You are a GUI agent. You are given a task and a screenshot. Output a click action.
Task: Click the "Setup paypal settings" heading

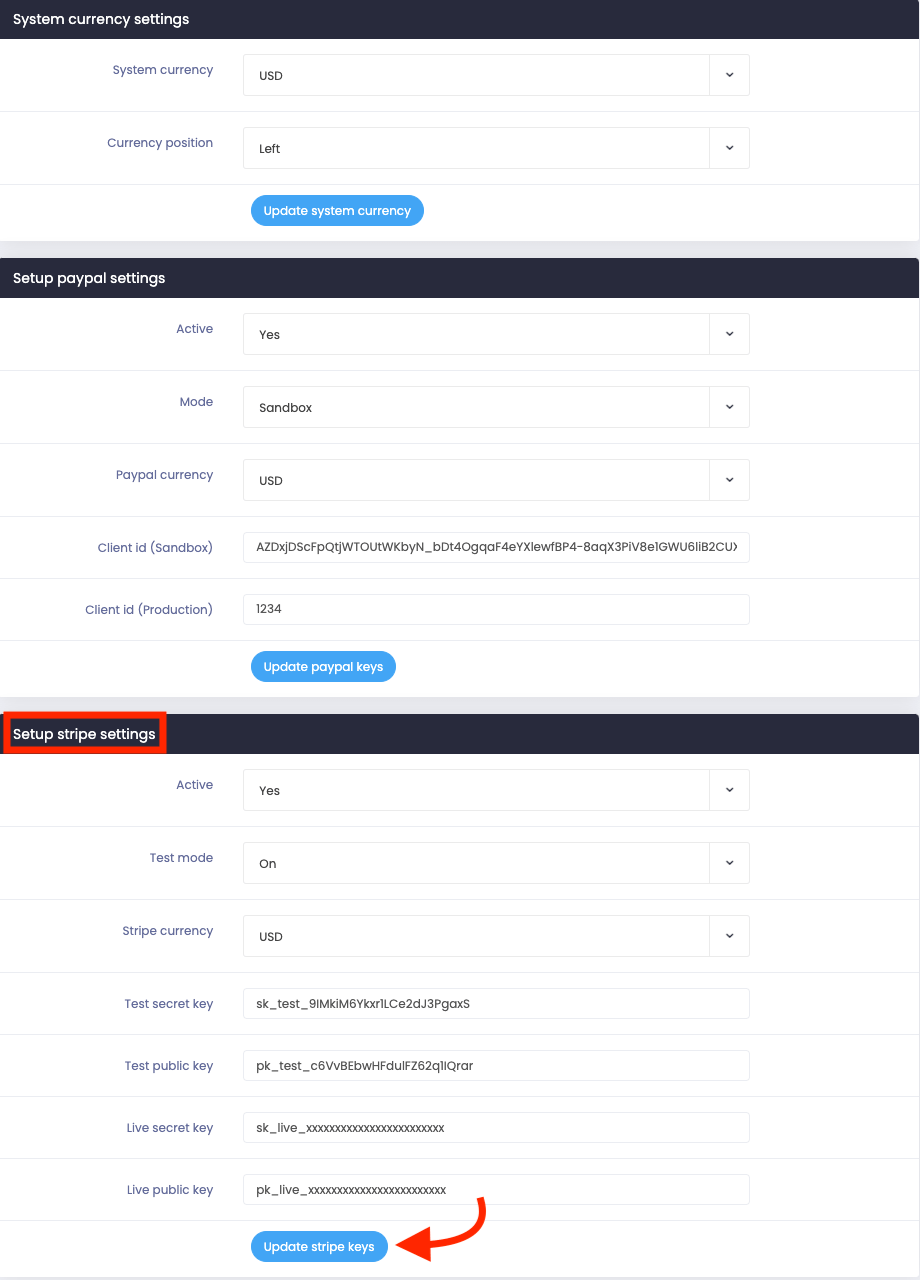tap(89, 278)
